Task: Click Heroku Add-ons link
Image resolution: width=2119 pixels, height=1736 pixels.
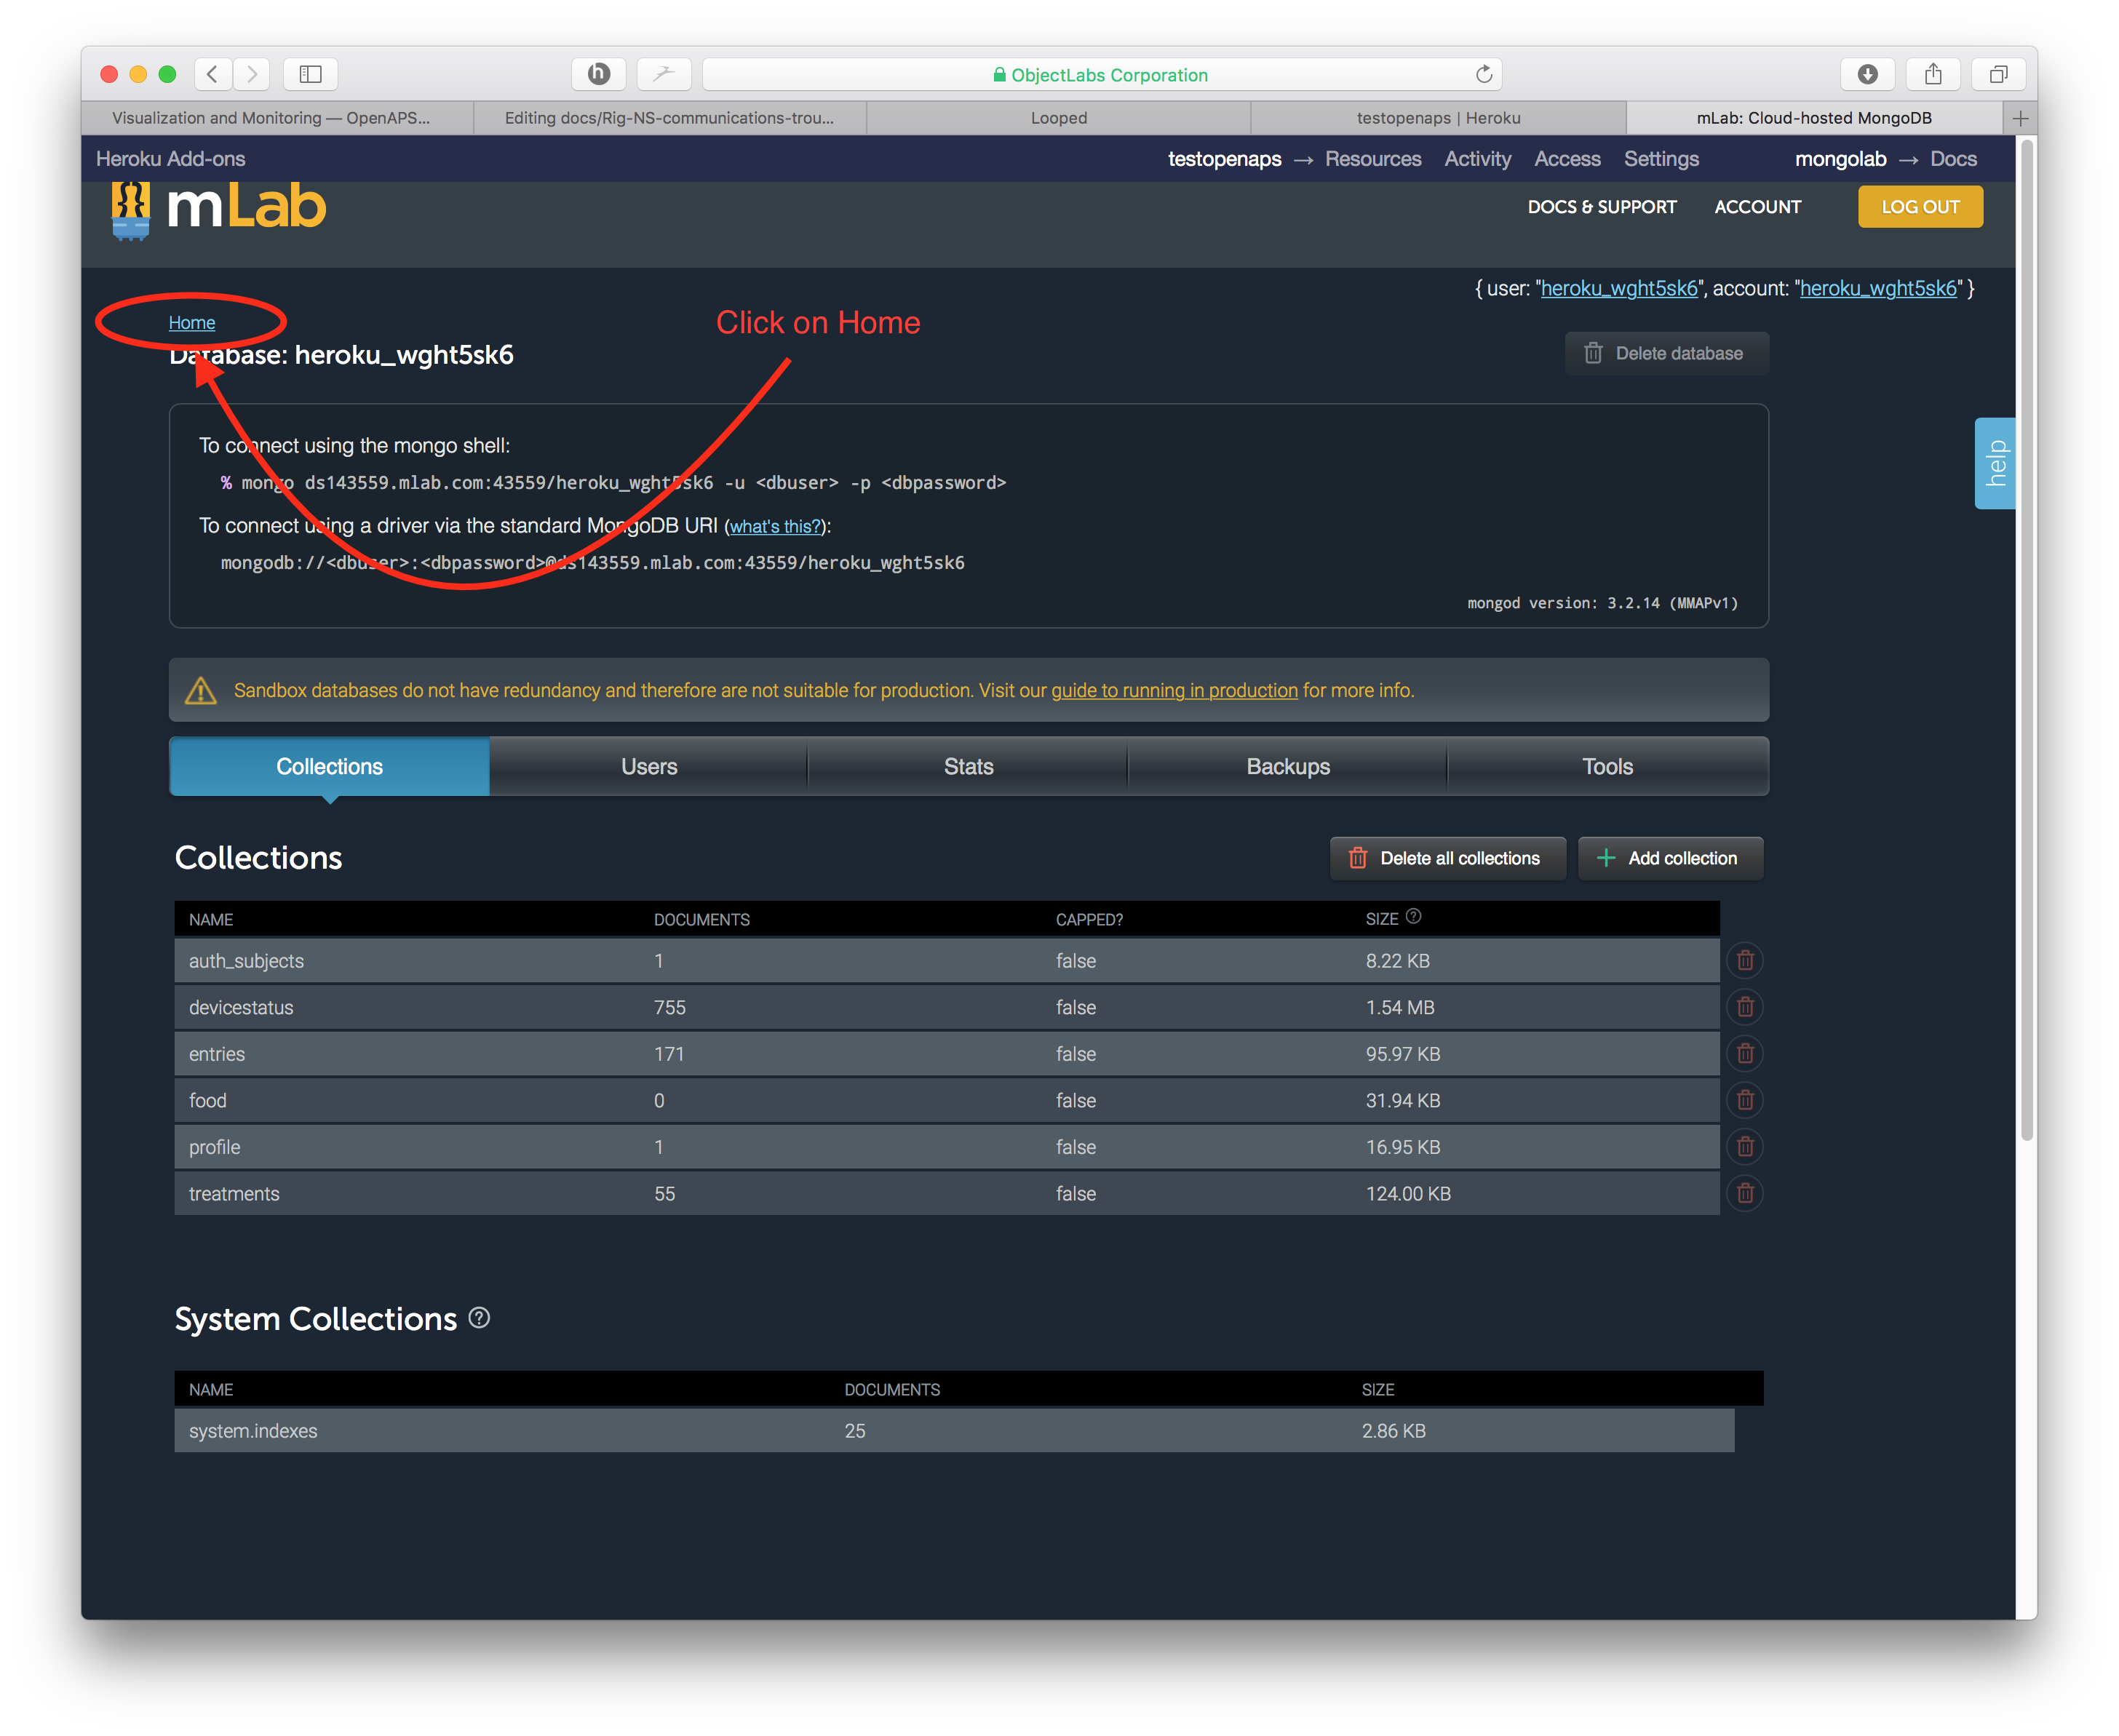Action: (171, 159)
